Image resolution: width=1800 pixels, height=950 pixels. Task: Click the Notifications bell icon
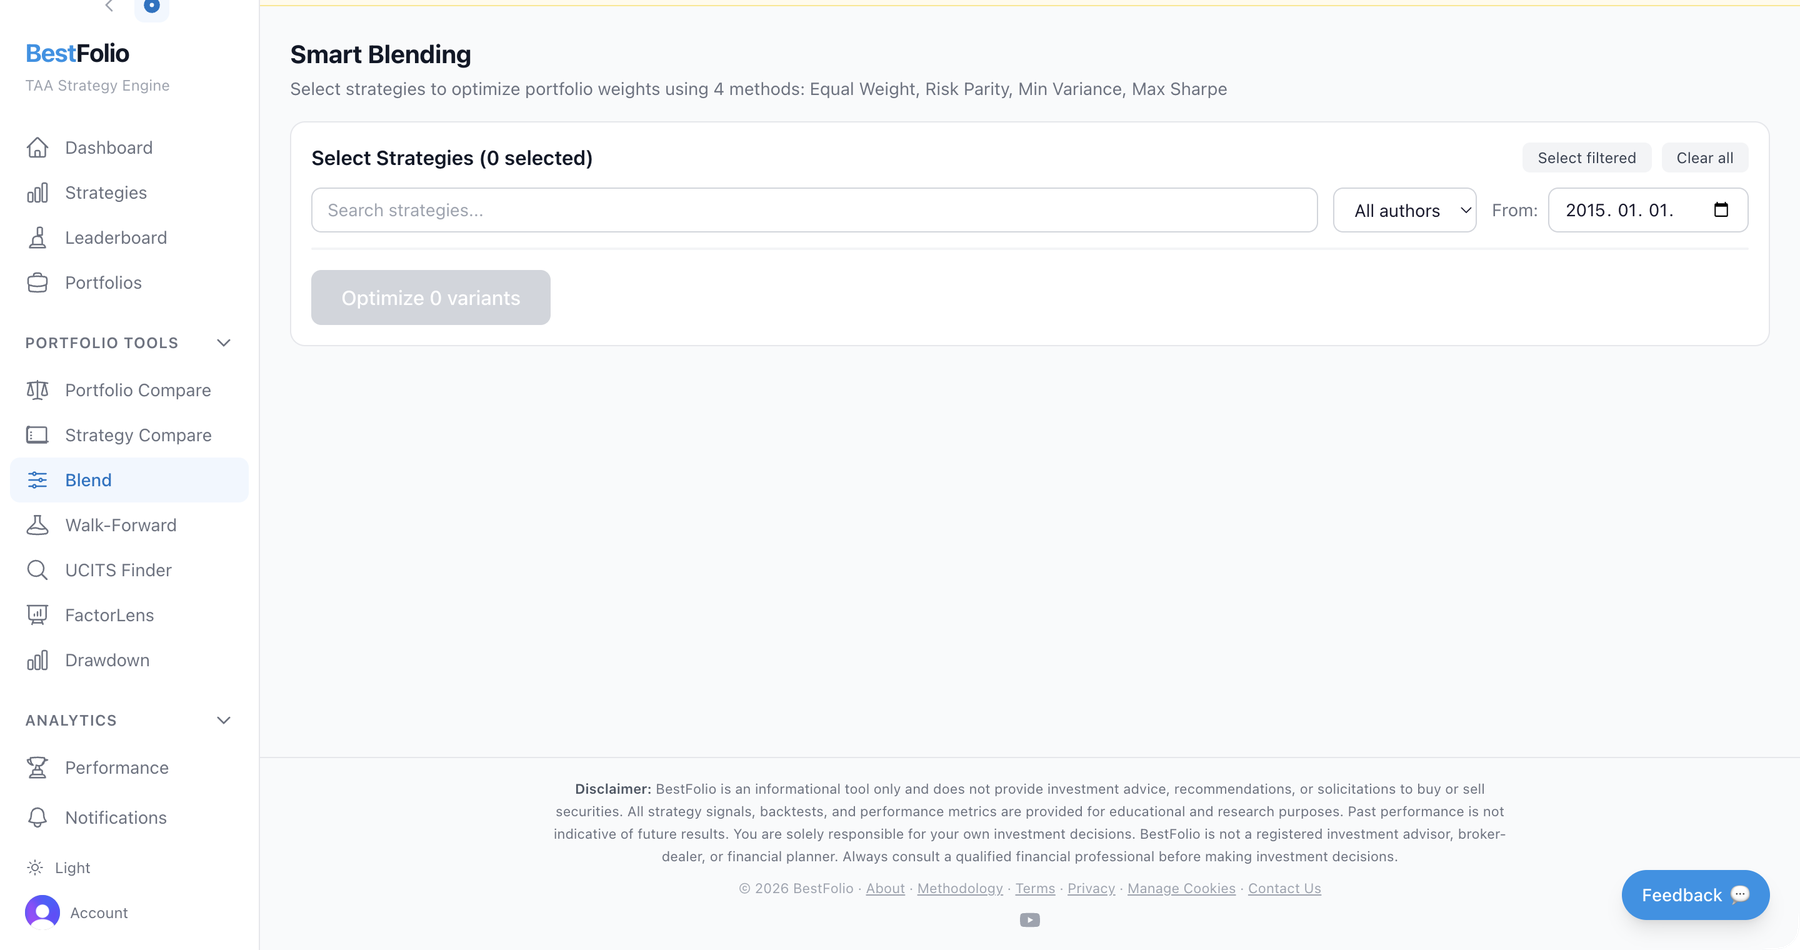37,818
